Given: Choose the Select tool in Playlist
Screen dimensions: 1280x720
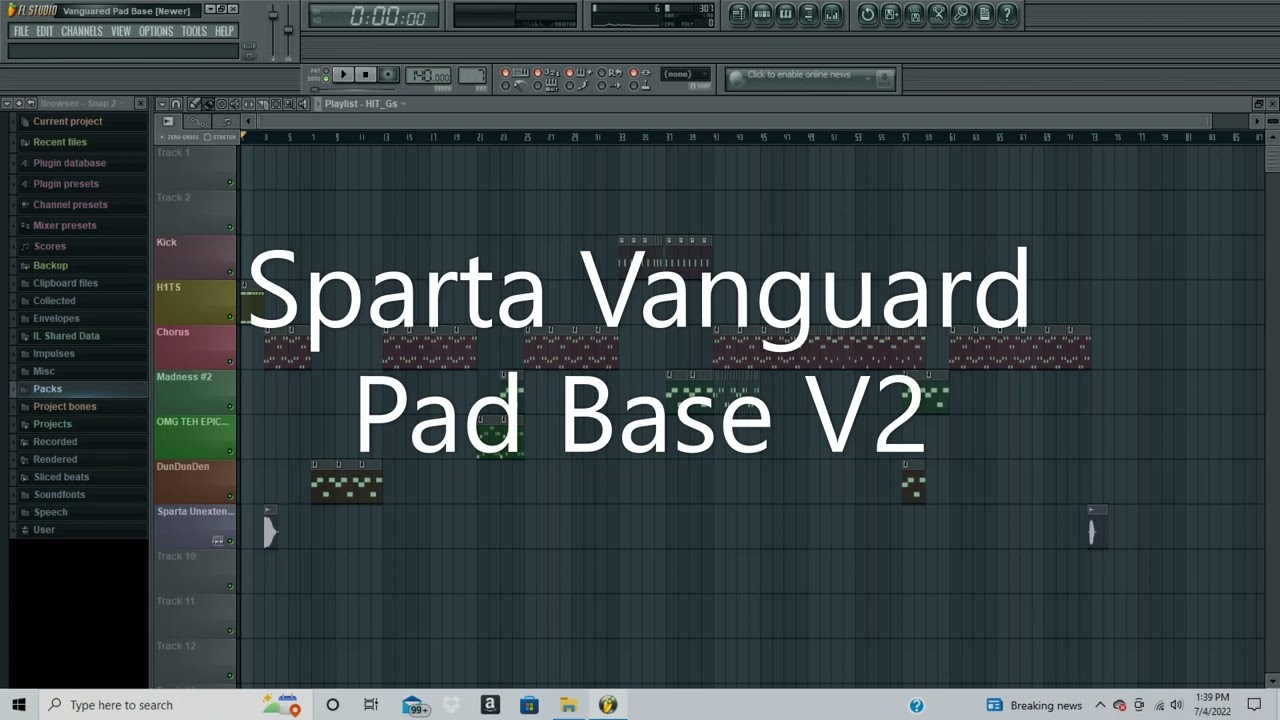Looking at the screenshot, I should [x=276, y=104].
